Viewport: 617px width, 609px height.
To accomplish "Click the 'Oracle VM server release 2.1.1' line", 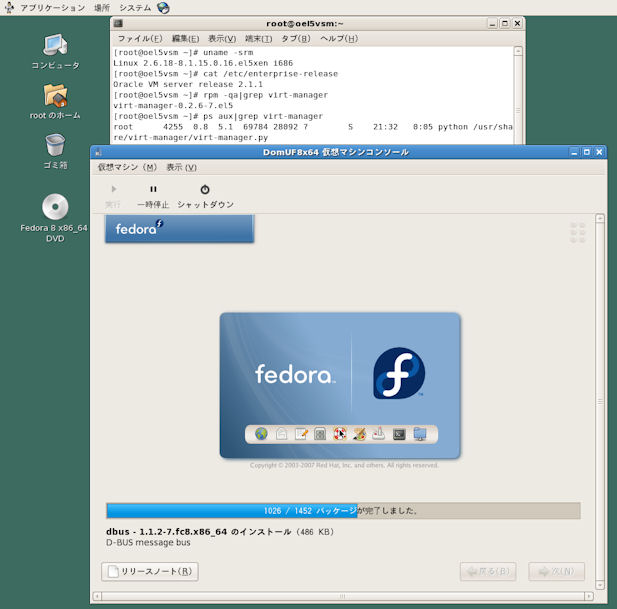I will click(188, 84).
